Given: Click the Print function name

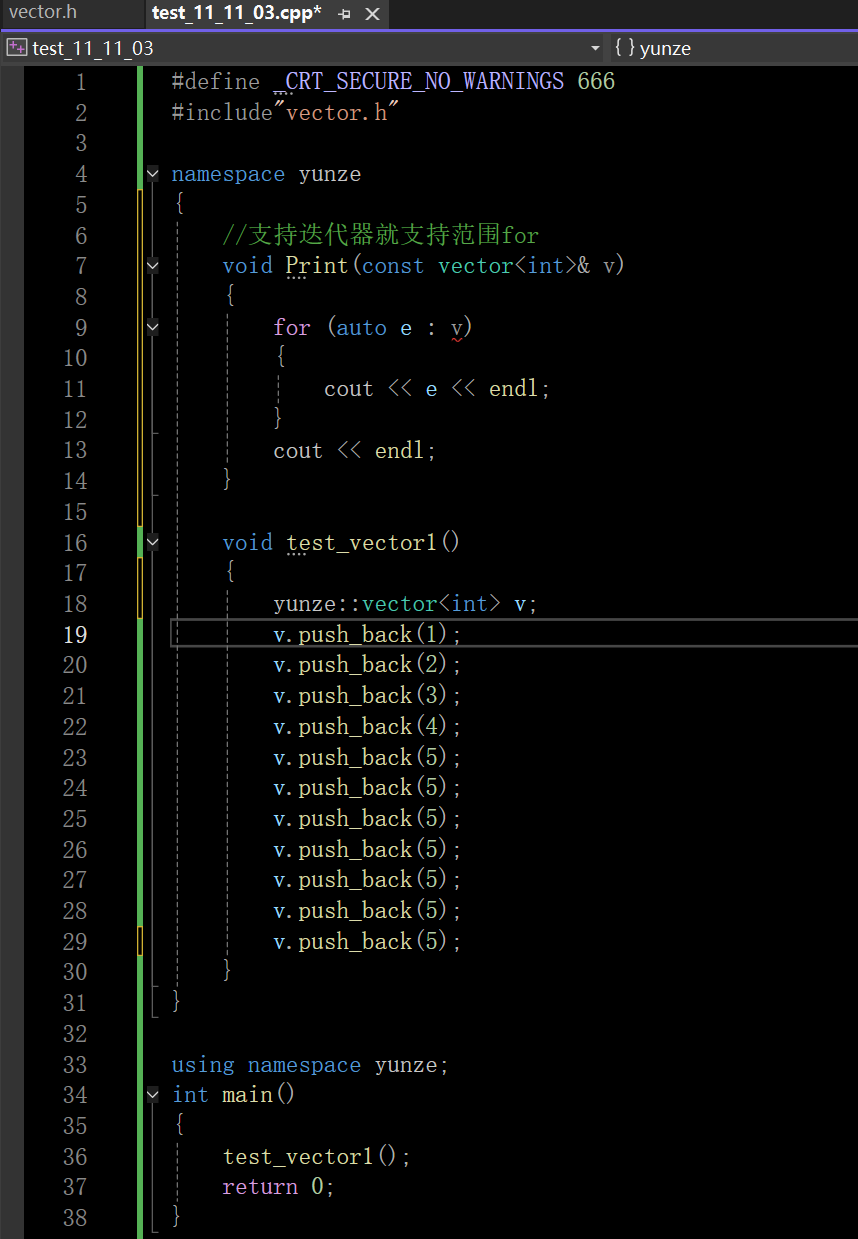Looking at the screenshot, I should click(x=317, y=266).
